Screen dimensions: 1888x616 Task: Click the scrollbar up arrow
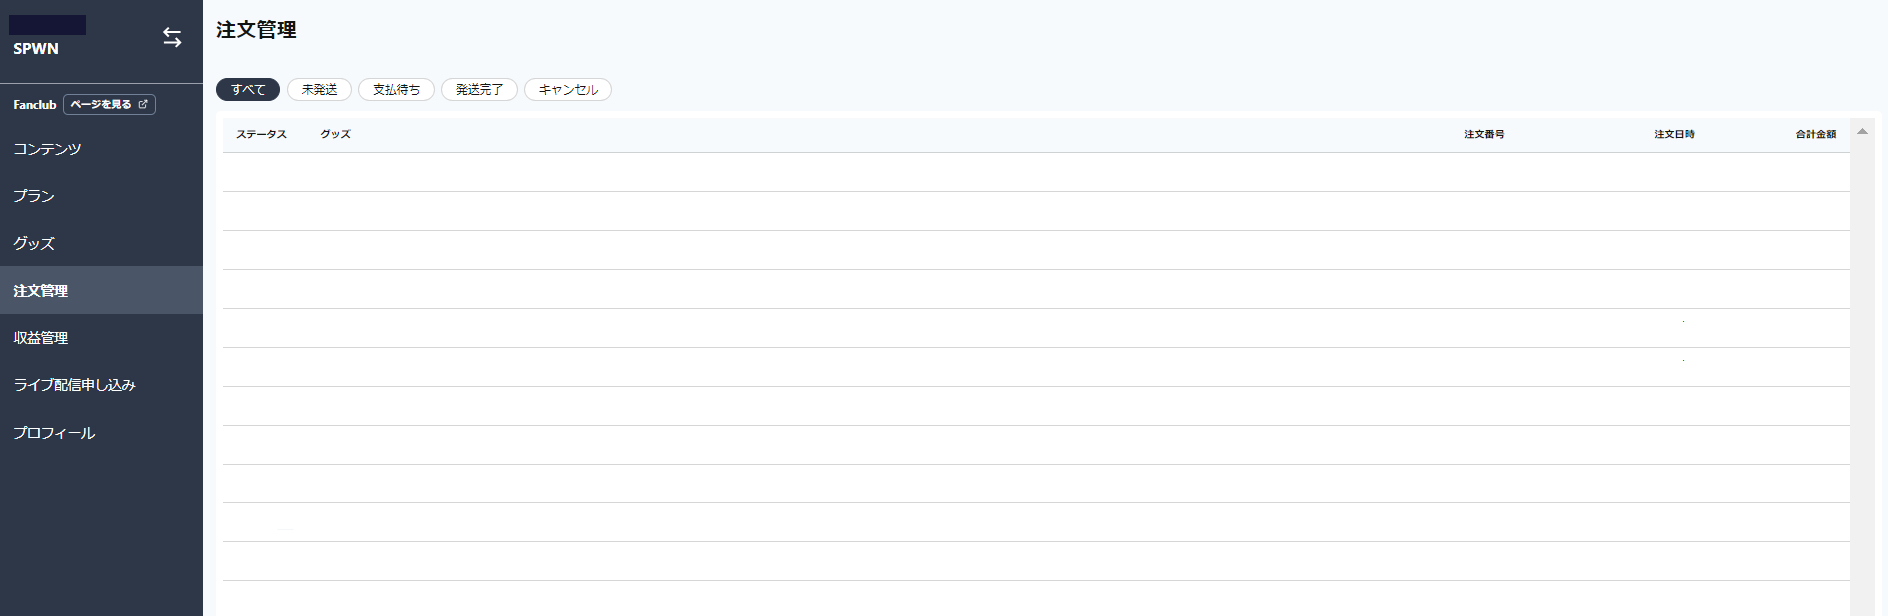tap(1862, 131)
